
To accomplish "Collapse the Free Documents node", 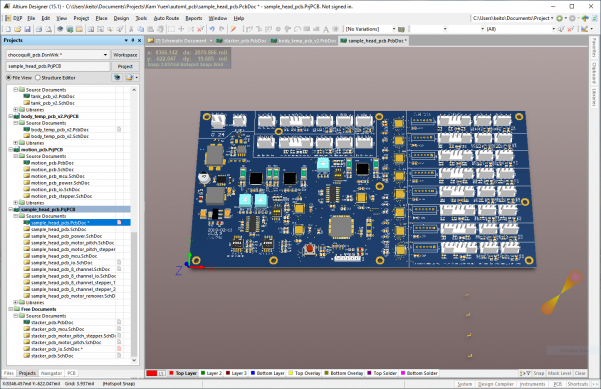I will click(10, 309).
